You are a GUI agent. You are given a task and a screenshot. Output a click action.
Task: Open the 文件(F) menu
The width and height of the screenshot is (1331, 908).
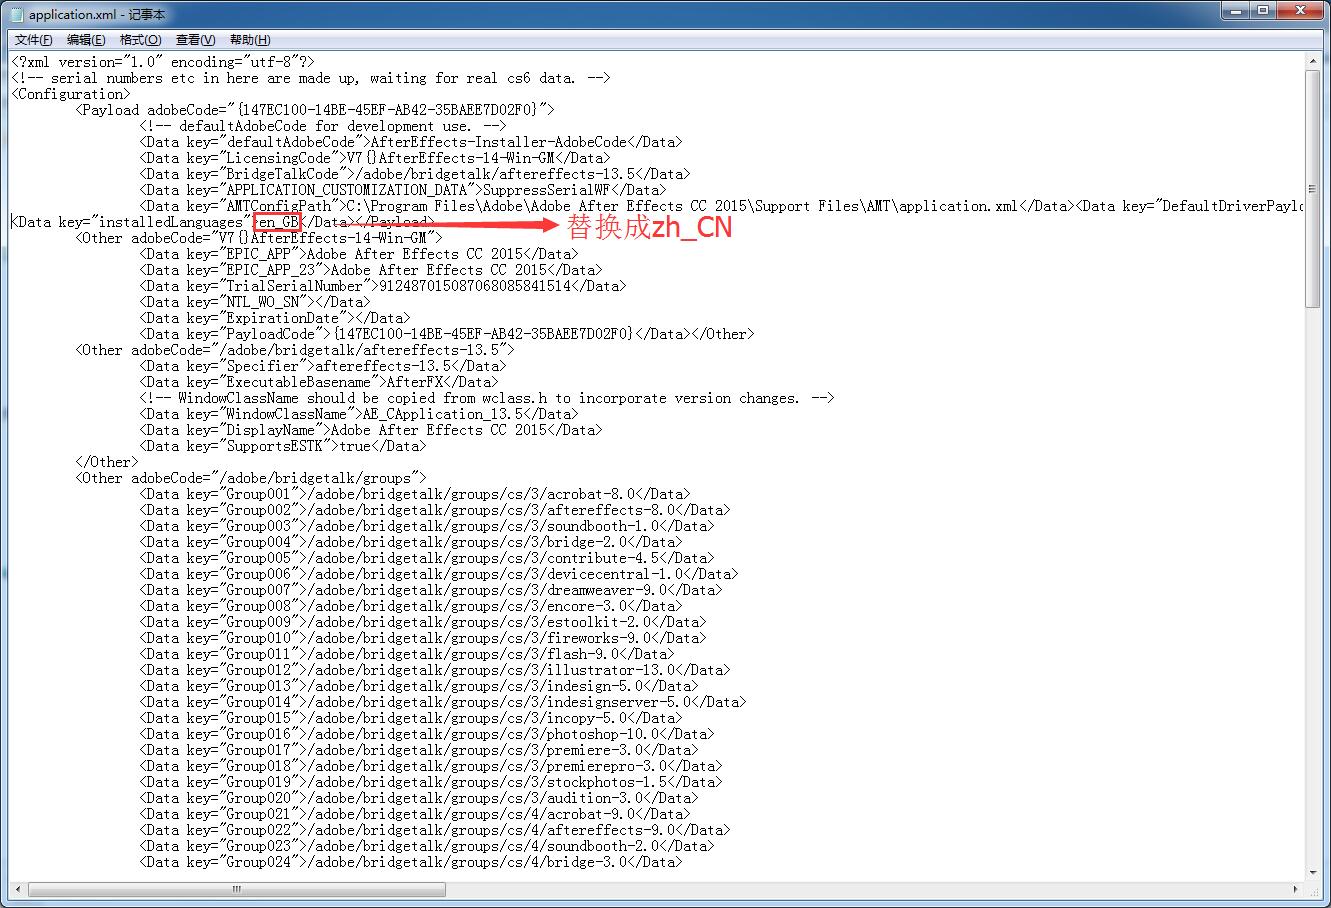(34, 40)
